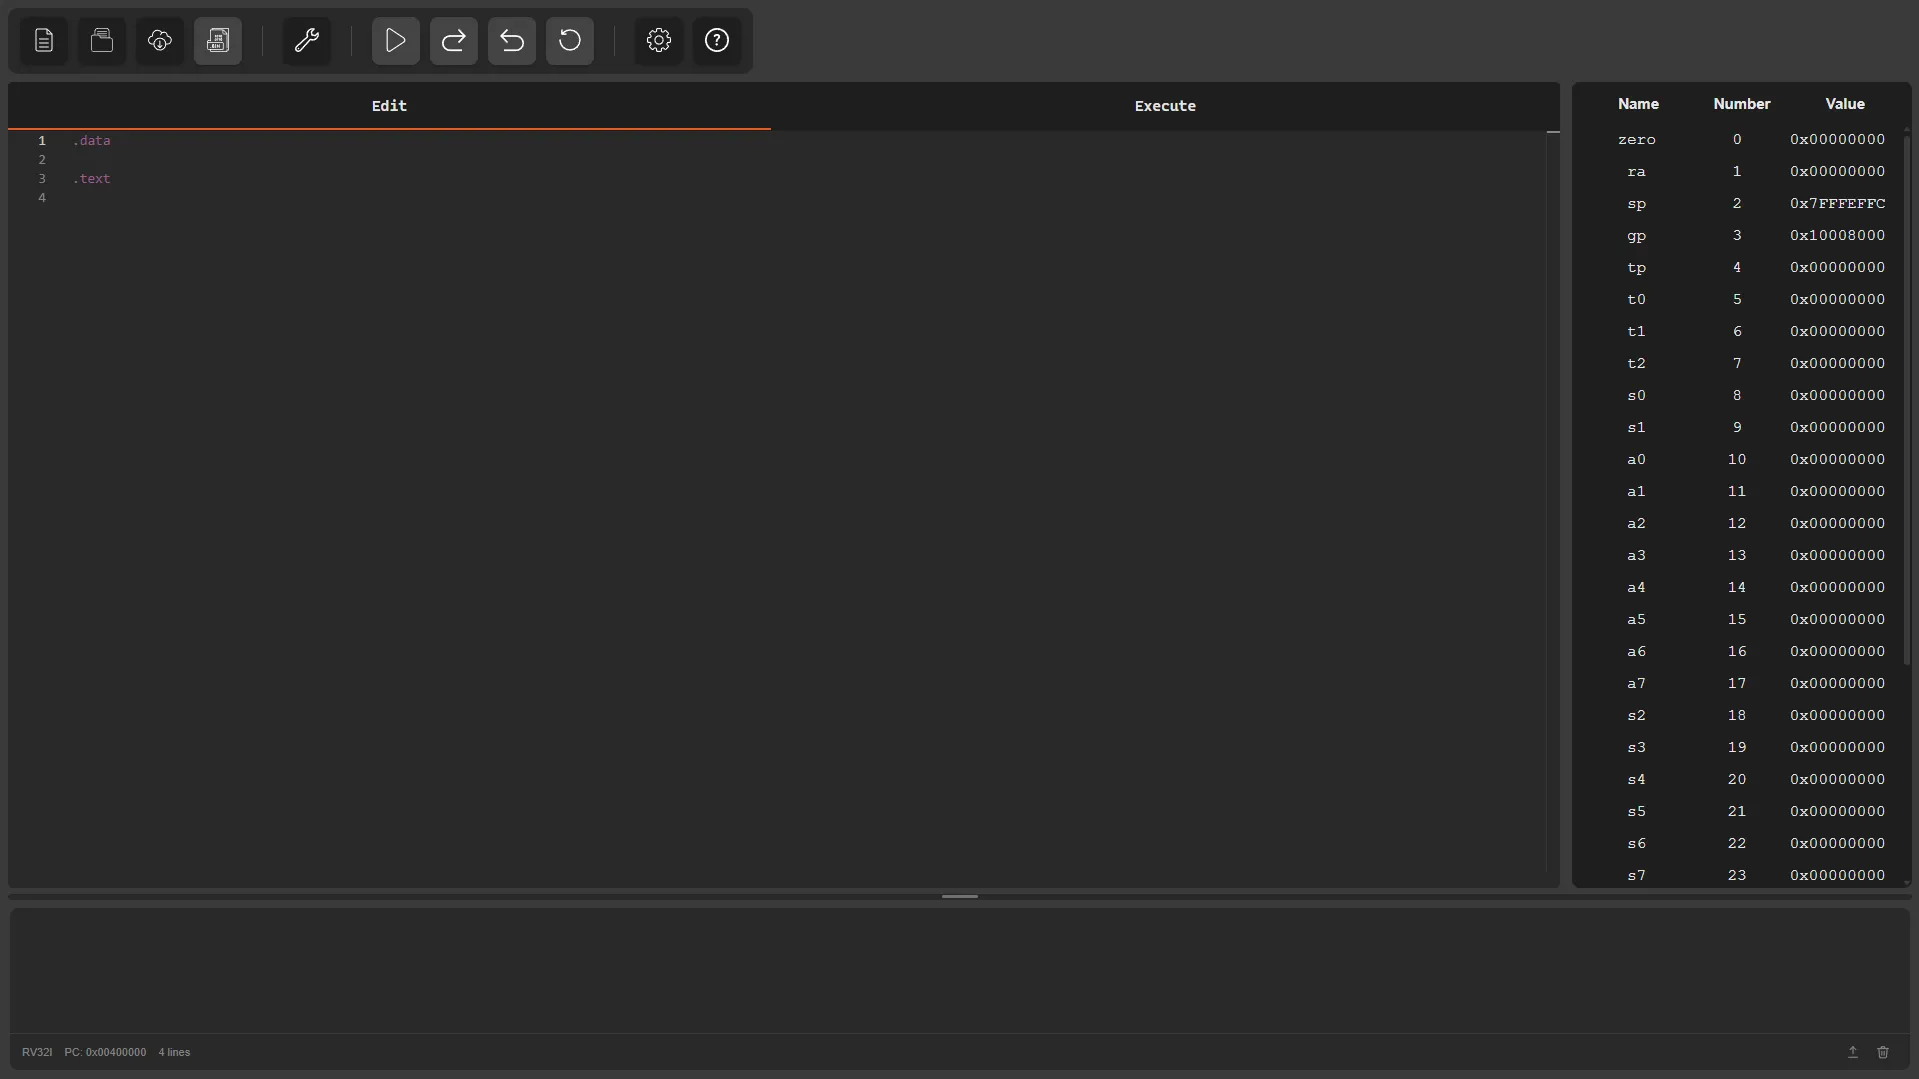Viewport: 1919px width, 1079px height.
Task: Open the help dialog
Action: click(716, 41)
